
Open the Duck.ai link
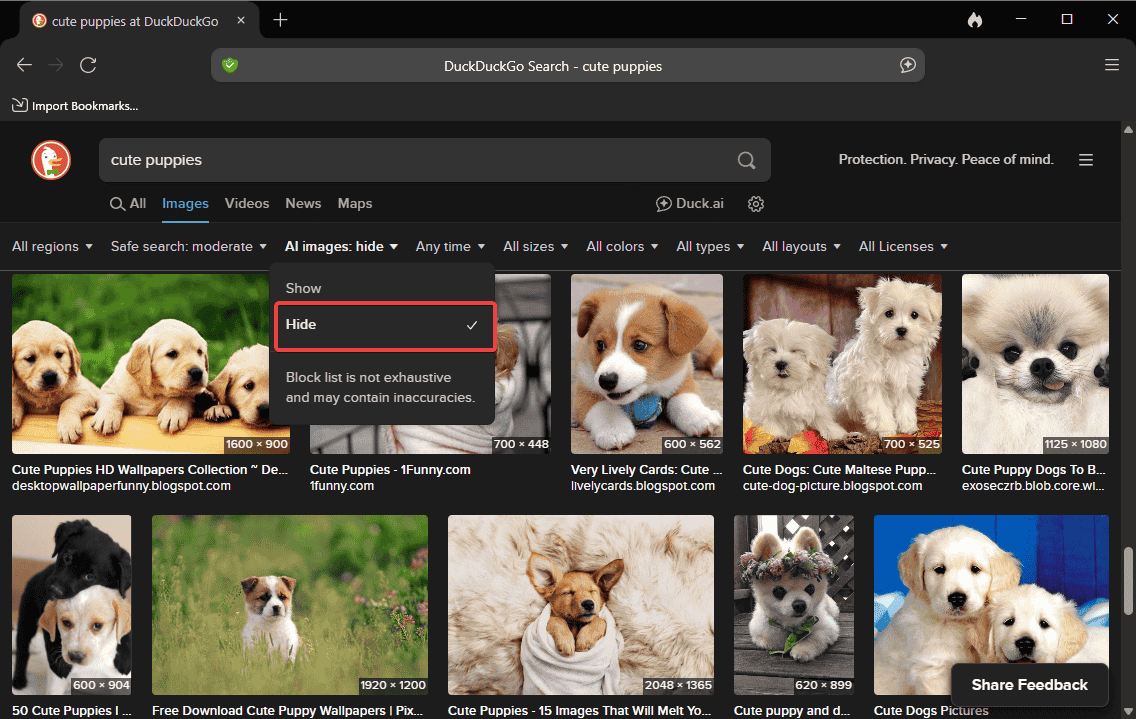(689, 204)
